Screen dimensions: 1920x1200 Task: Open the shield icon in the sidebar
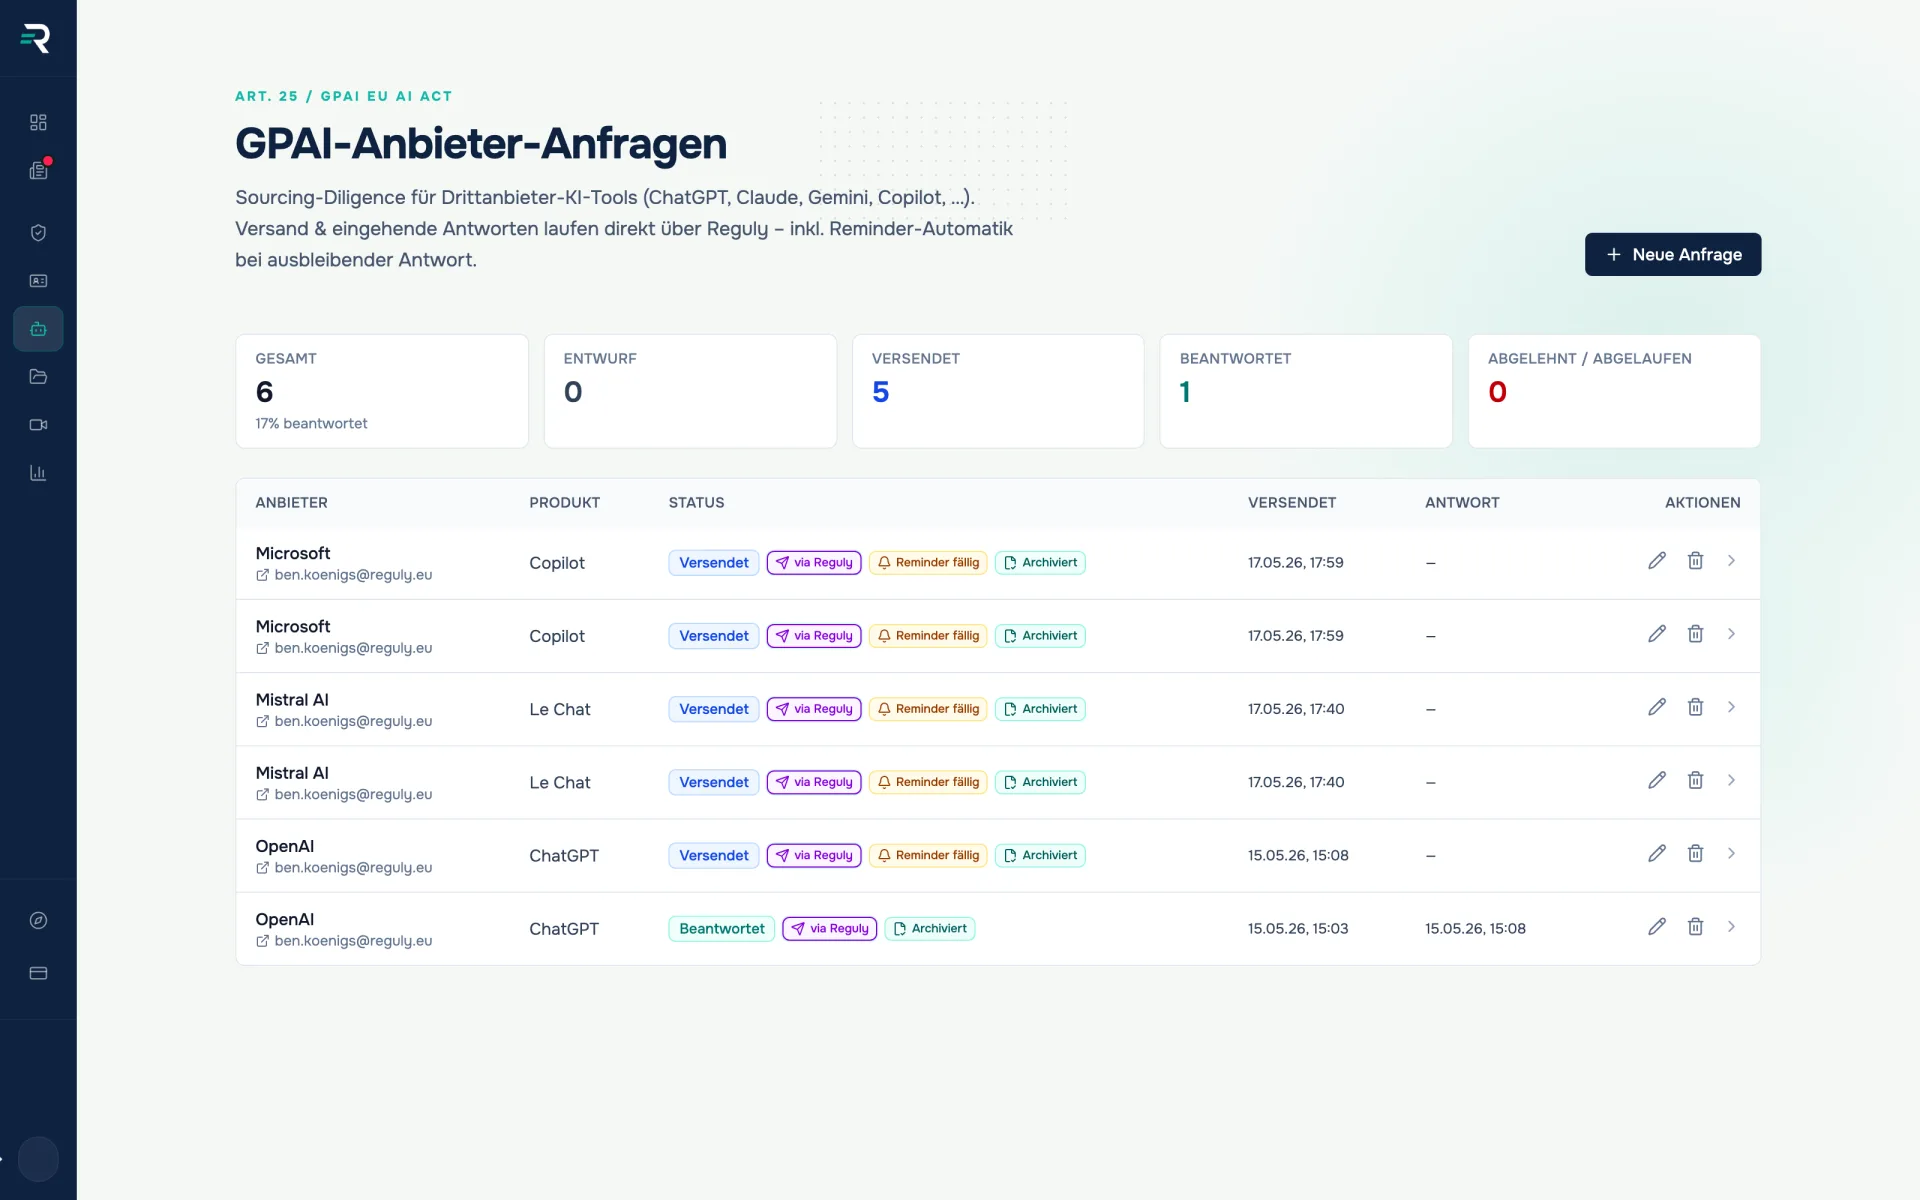38,233
